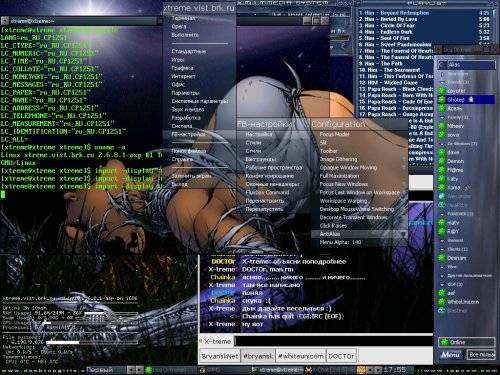The image size is (500, 375).
Task: Select Click Raises in Configuration menu
Action: (x=359, y=226)
